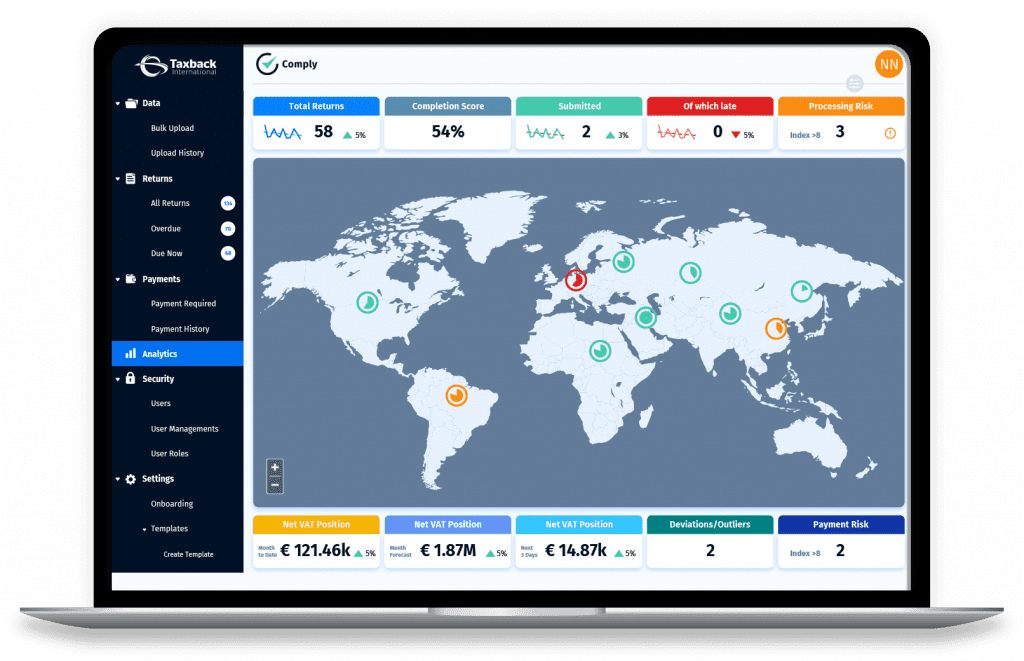1024x661 pixels.
Task: Click the € 1.87M month forecast value
Action: pos(448,551)
